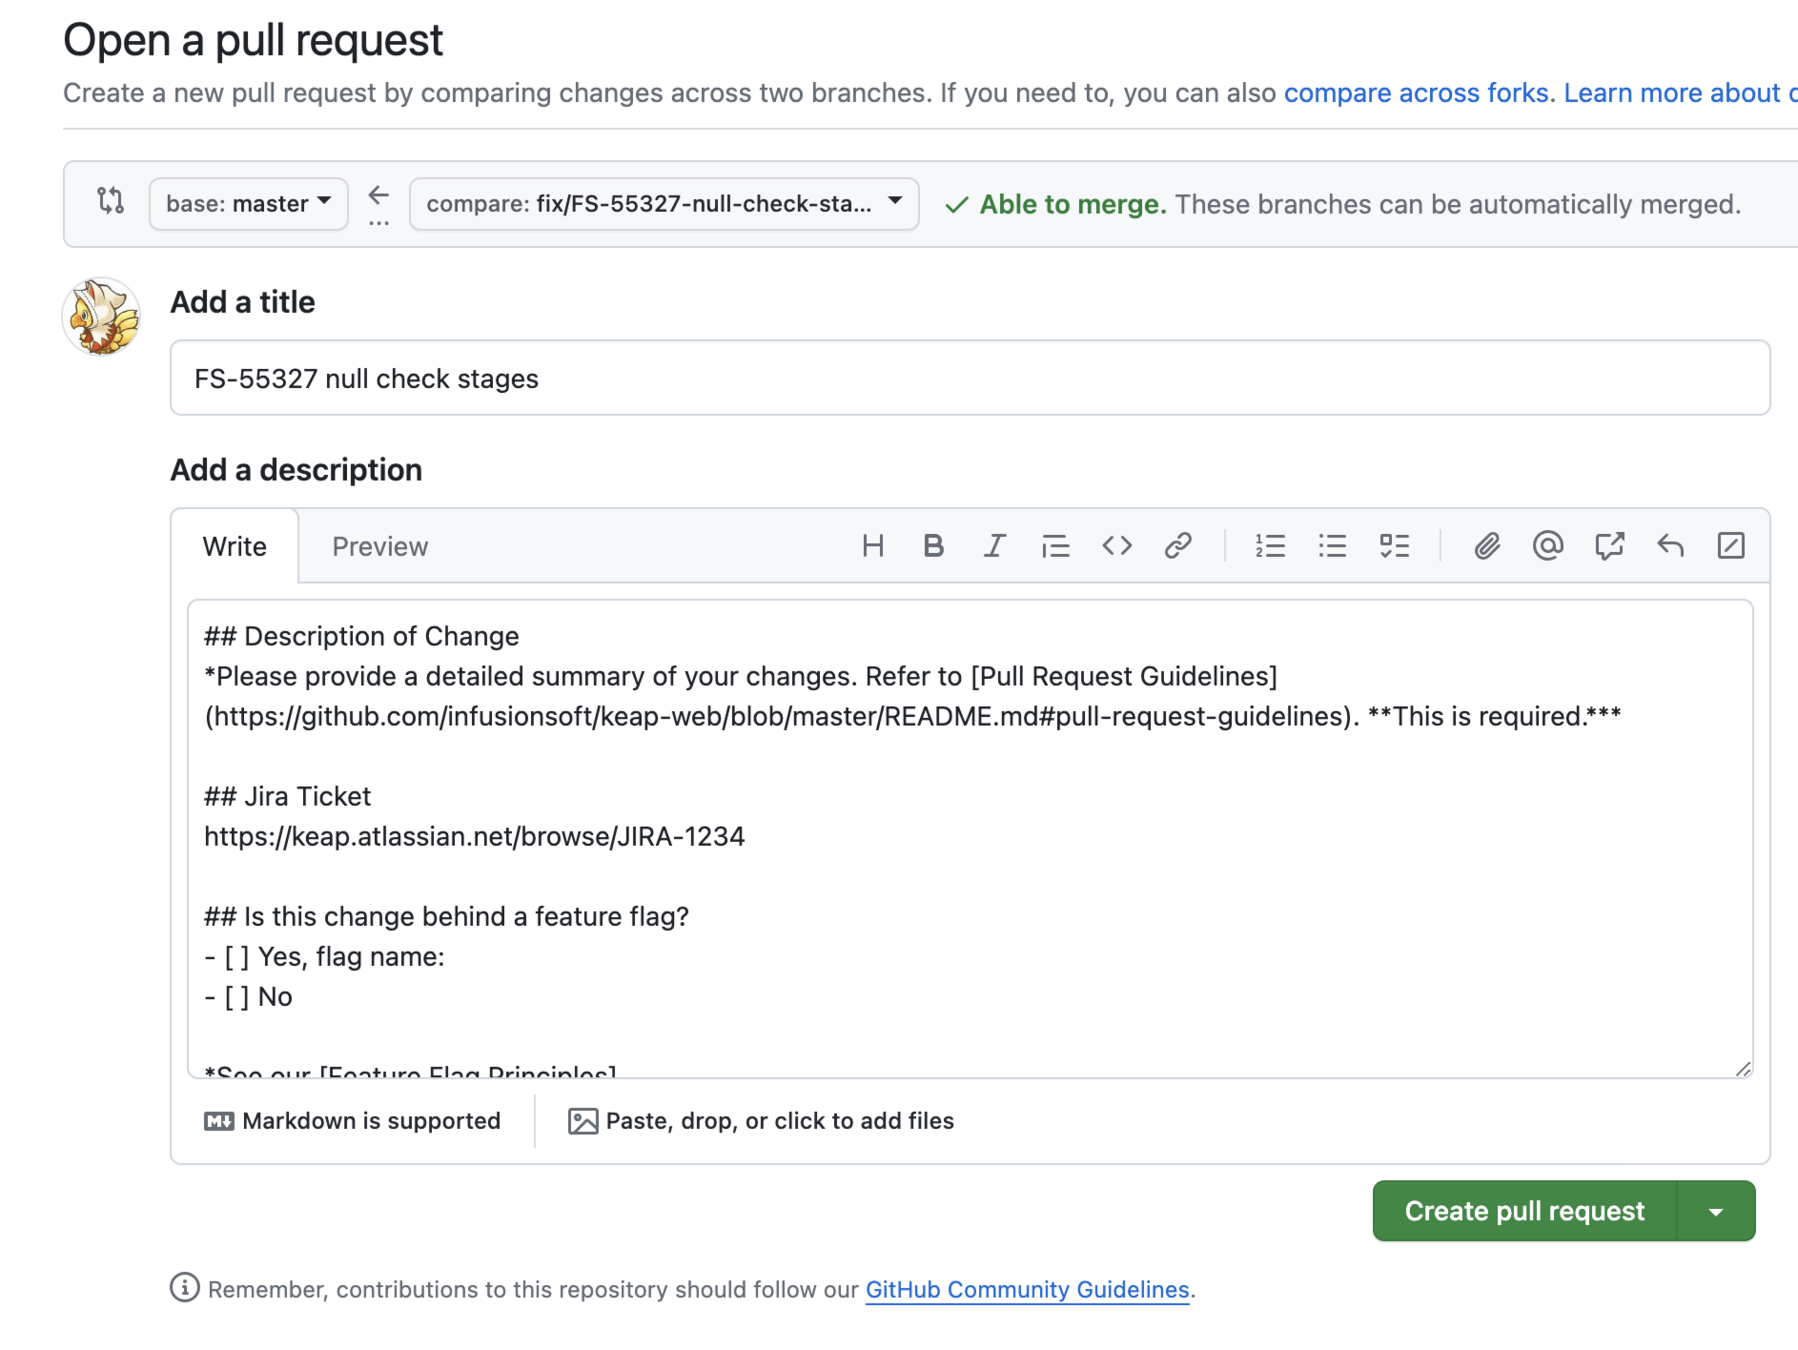Insert a heading with the H icon
1798x1350 pixels.
(x=872, y=546)
